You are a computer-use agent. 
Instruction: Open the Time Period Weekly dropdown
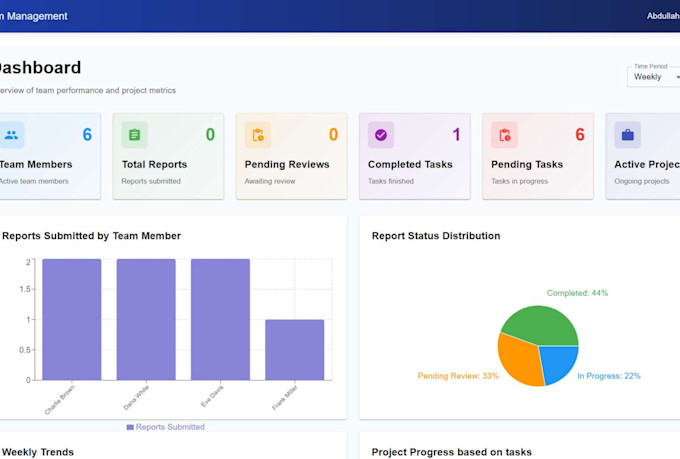coord(654,77)
